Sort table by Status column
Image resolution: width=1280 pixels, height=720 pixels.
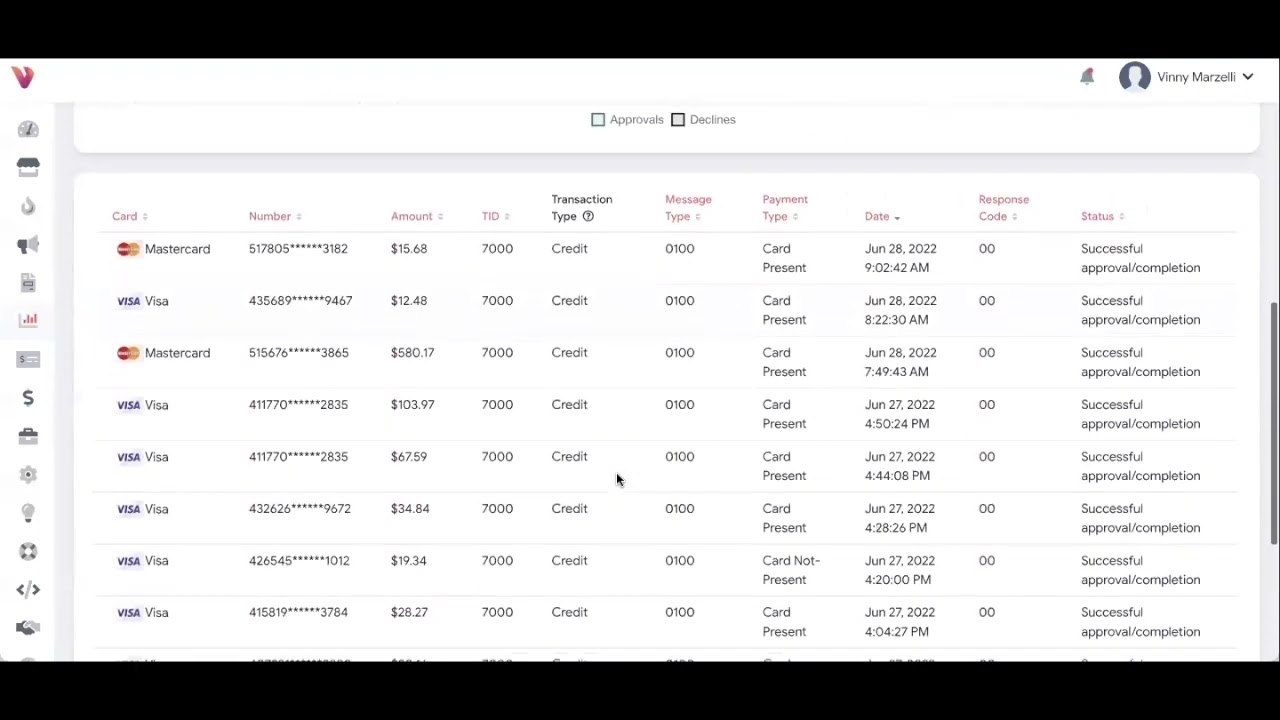[1102, 216]
